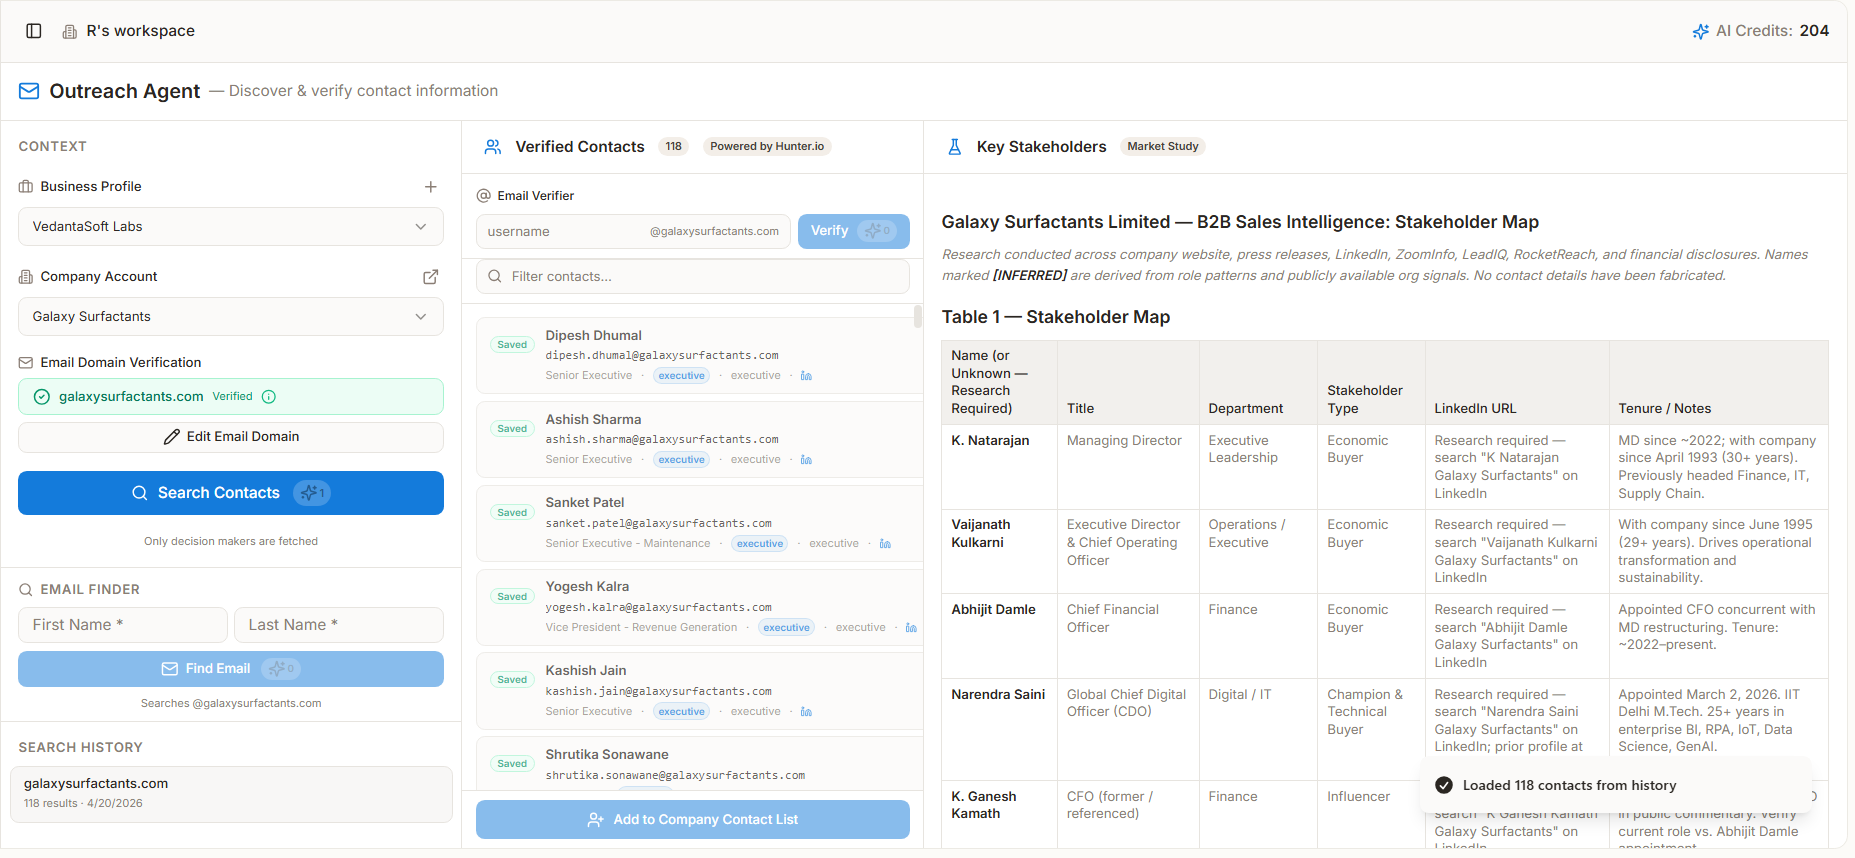Click the AI Credits sparkle icon
Screen dimensions: 1855x858
[x=1700, y=31]
